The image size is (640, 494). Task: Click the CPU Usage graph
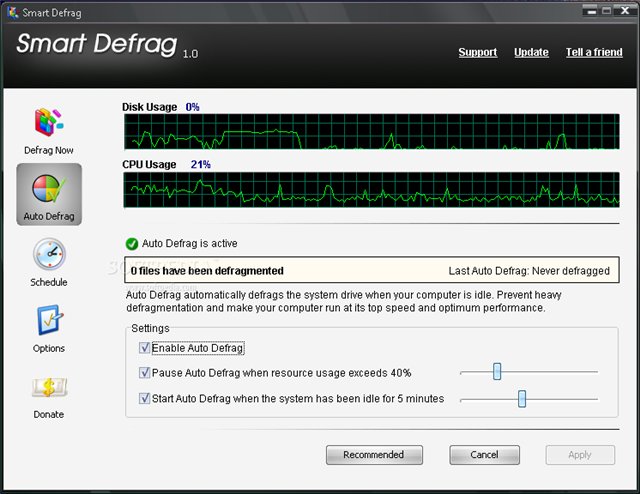[x=371, y=190]
